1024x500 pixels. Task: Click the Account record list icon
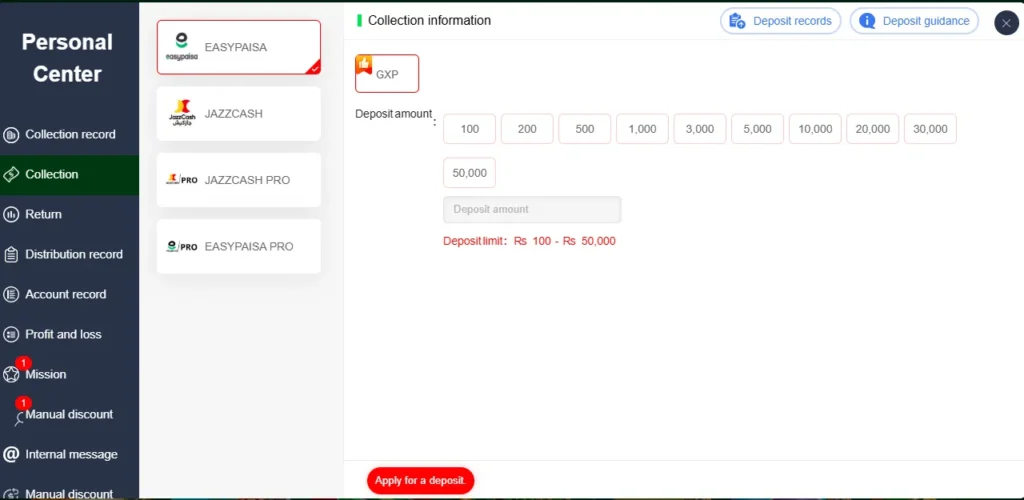pos(11,294)
